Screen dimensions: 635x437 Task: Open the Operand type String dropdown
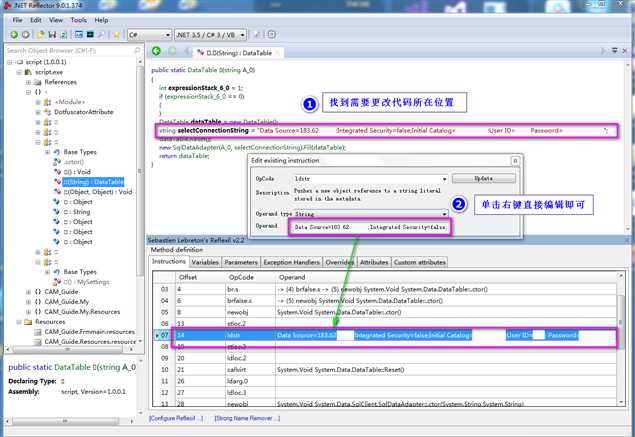coord(444,213)
